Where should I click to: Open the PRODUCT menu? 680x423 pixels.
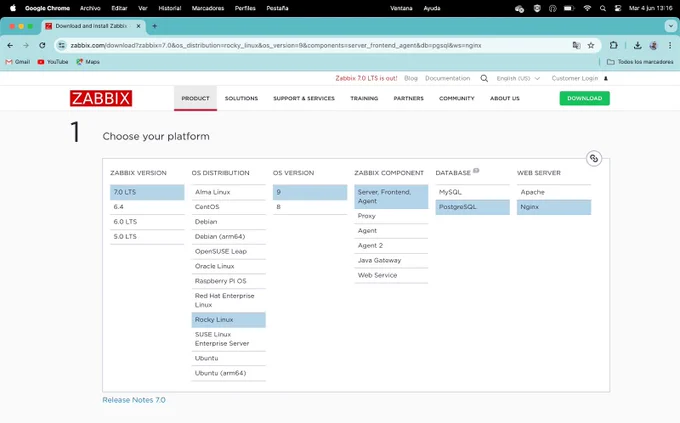click(196, 98)
